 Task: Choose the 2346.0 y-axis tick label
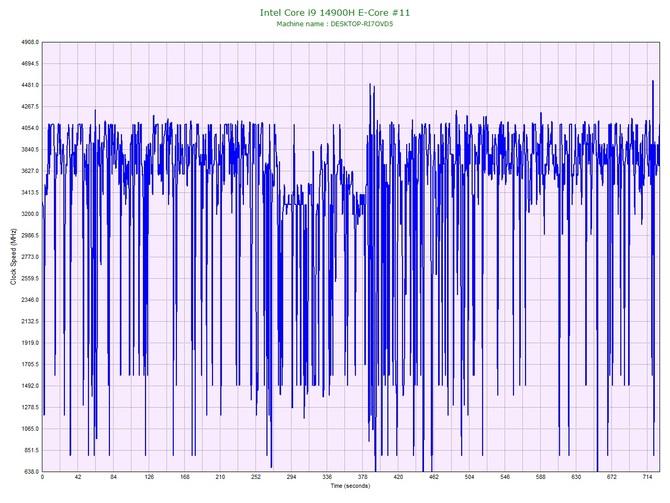[30, 300]
